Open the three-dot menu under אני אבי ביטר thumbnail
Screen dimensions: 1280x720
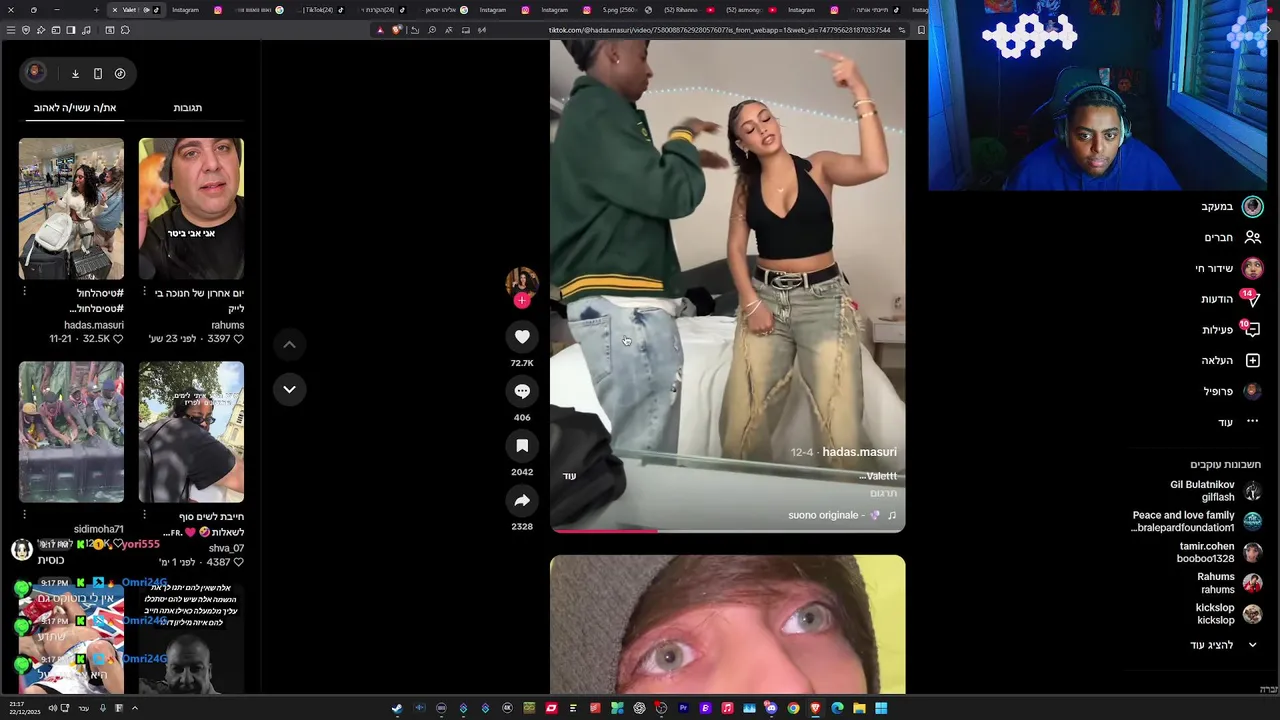click(144, 291)
